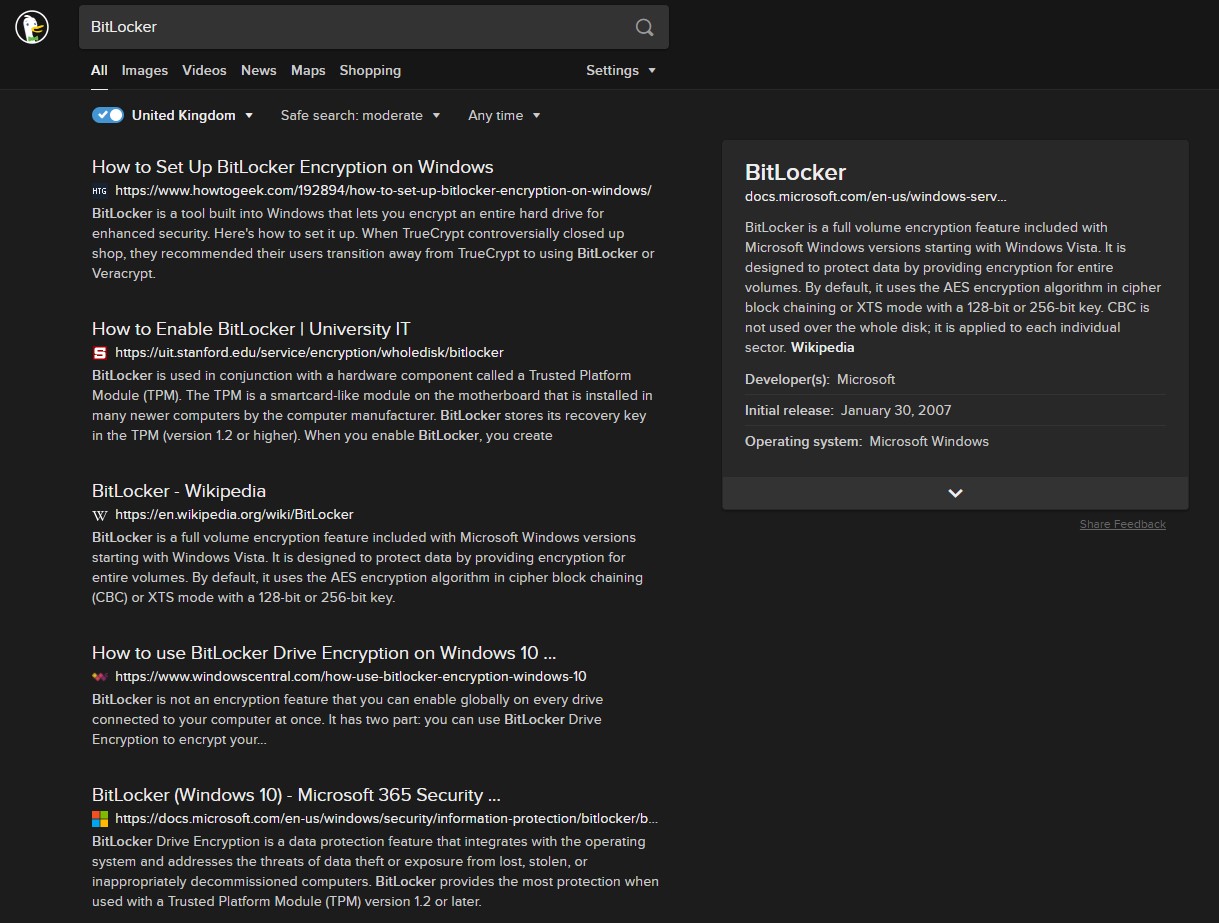The height and width of the screenshot is (923, 1219).
Task: Click the DuckDuckGo duck logo
Action: coord(31,27)
